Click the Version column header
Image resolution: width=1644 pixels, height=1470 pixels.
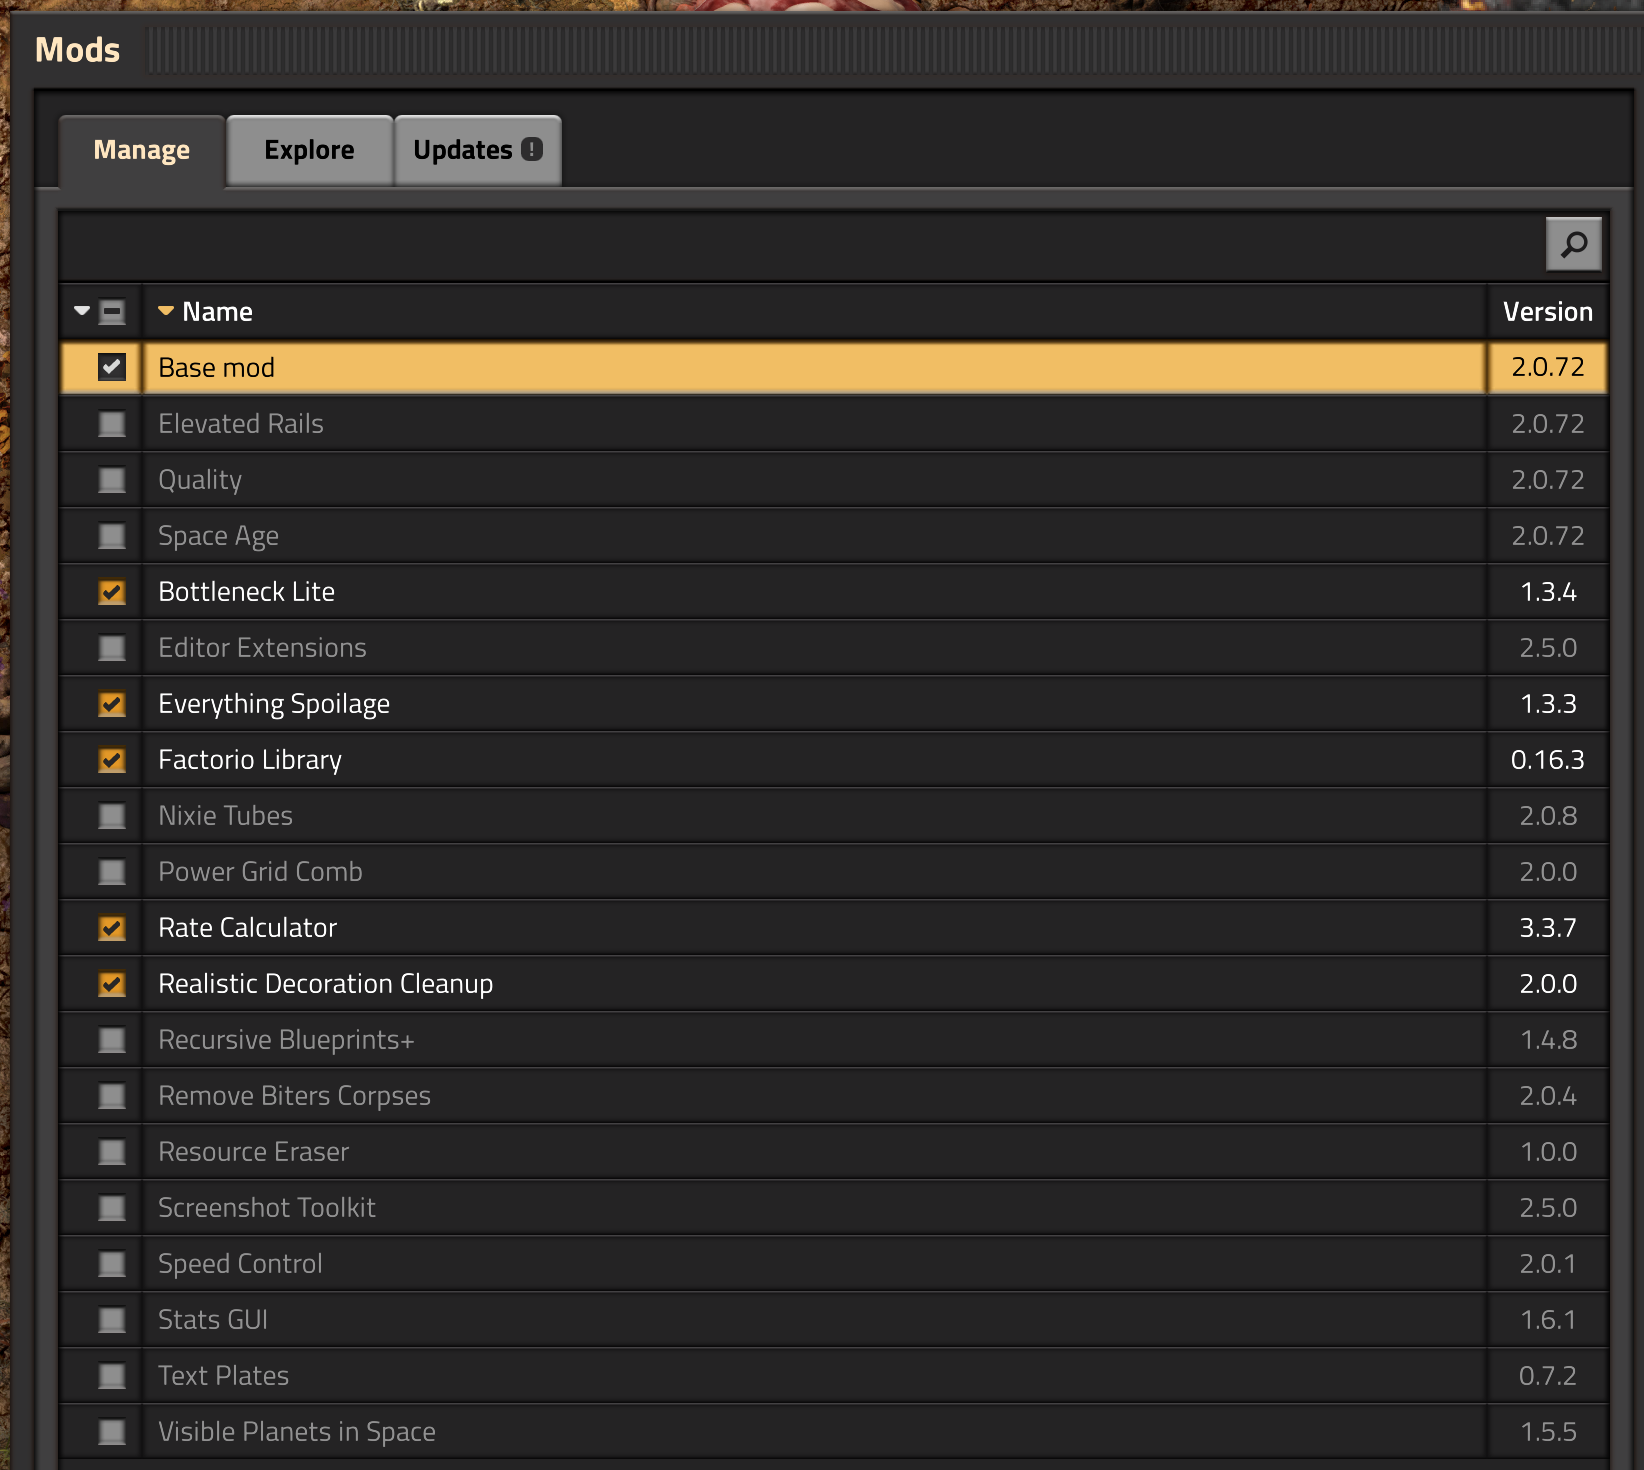(x=1547, y=312)
